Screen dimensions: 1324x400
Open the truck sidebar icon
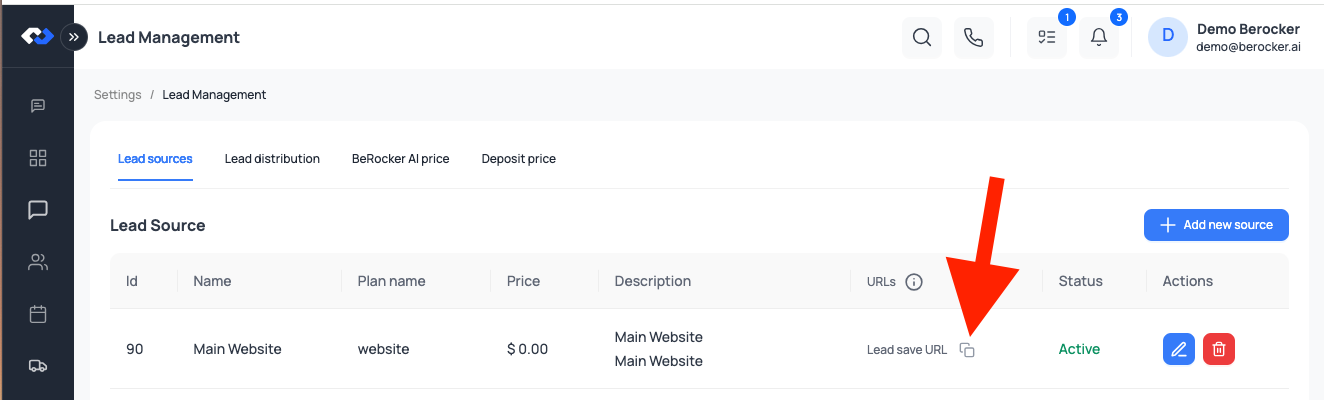pos(38,366)
